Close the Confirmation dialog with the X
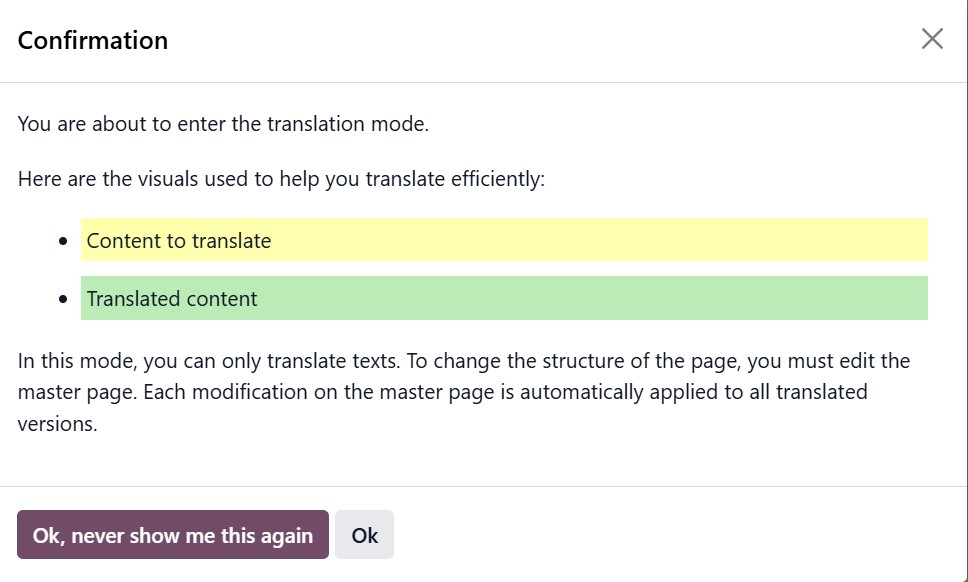This screenshot has width=968, height=582. click(x=932, y=39)
